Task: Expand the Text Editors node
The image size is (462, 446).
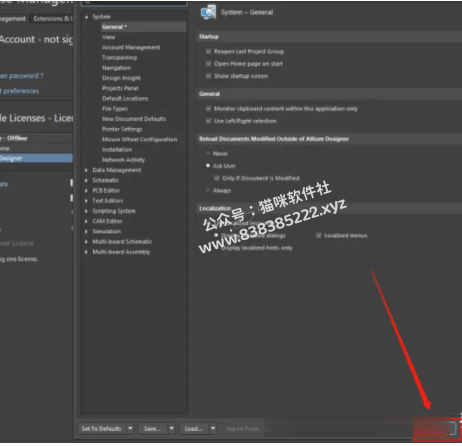Action: (x=86, y=201)
